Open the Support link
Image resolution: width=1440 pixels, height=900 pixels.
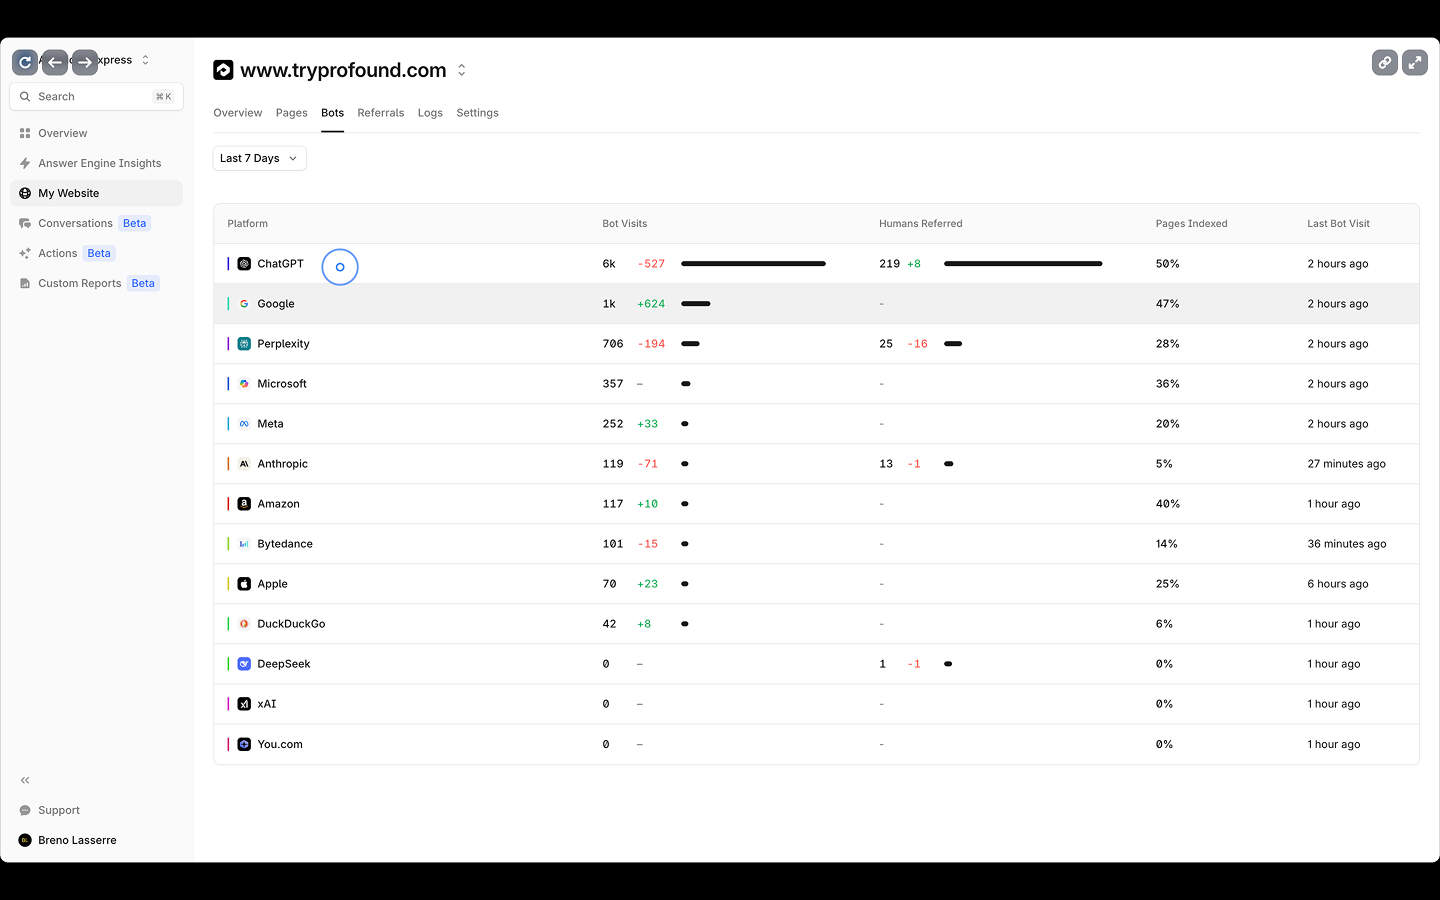(x=58, y=810)
